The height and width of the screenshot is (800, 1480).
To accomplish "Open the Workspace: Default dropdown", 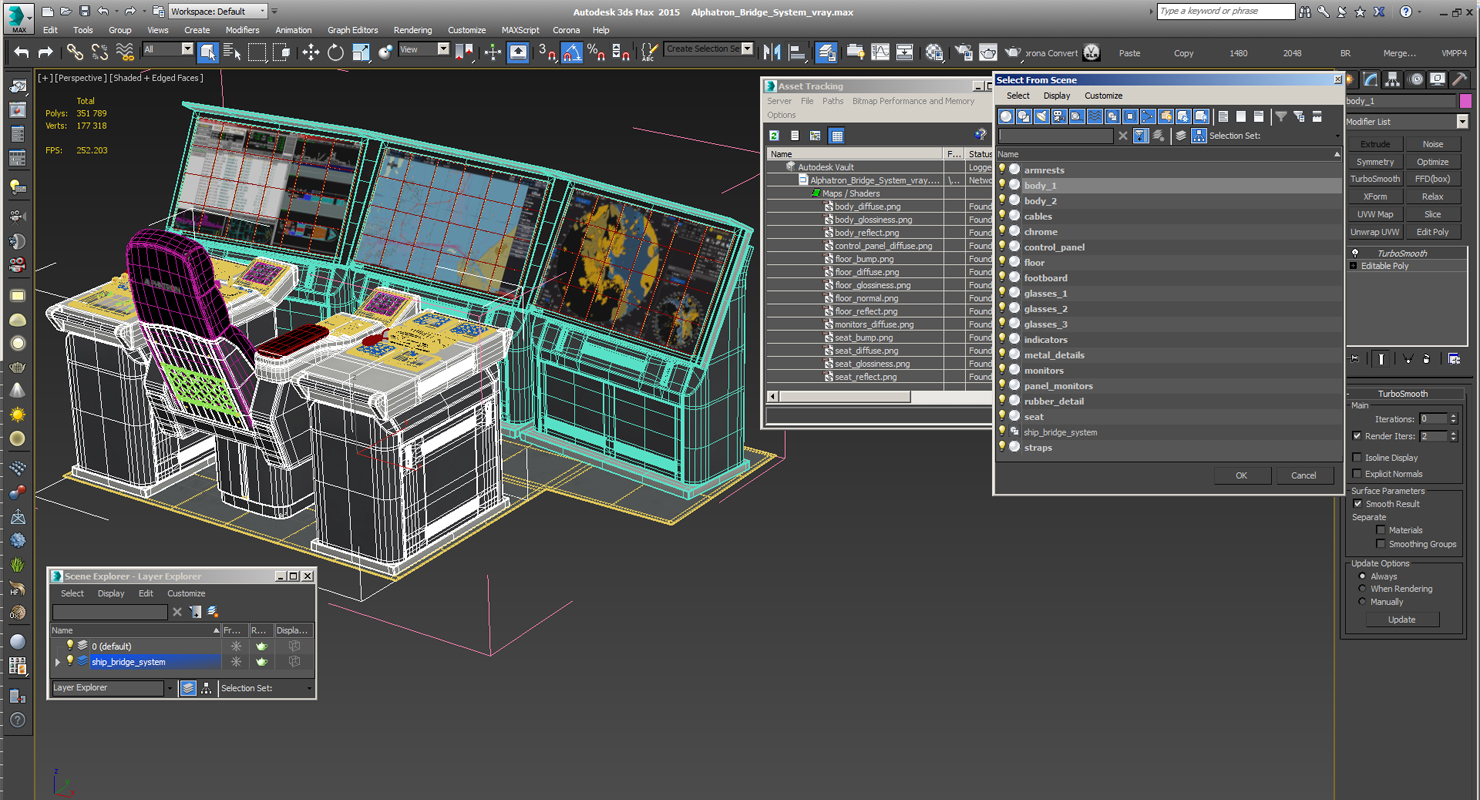I will coord(217,11).
